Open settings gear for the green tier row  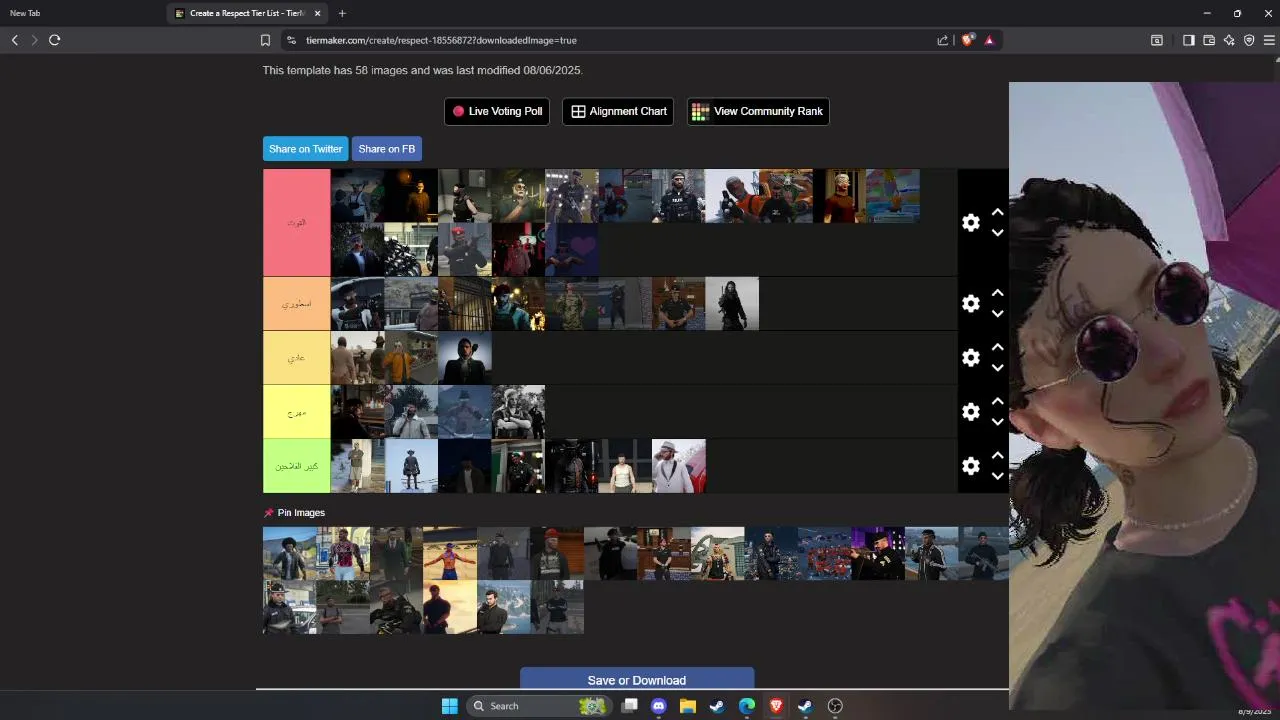tap(971, 465)
